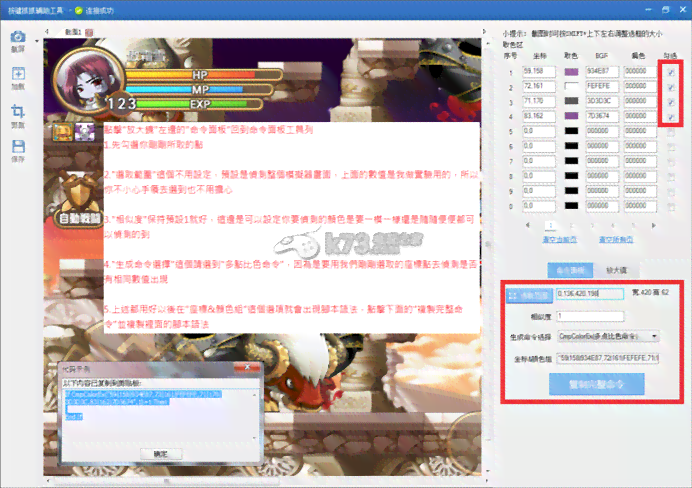Image resolution: width=692 pixels, height=488 pixels.
Task: Click the confirm button in code dialog
Action: [x=161, y=454]
